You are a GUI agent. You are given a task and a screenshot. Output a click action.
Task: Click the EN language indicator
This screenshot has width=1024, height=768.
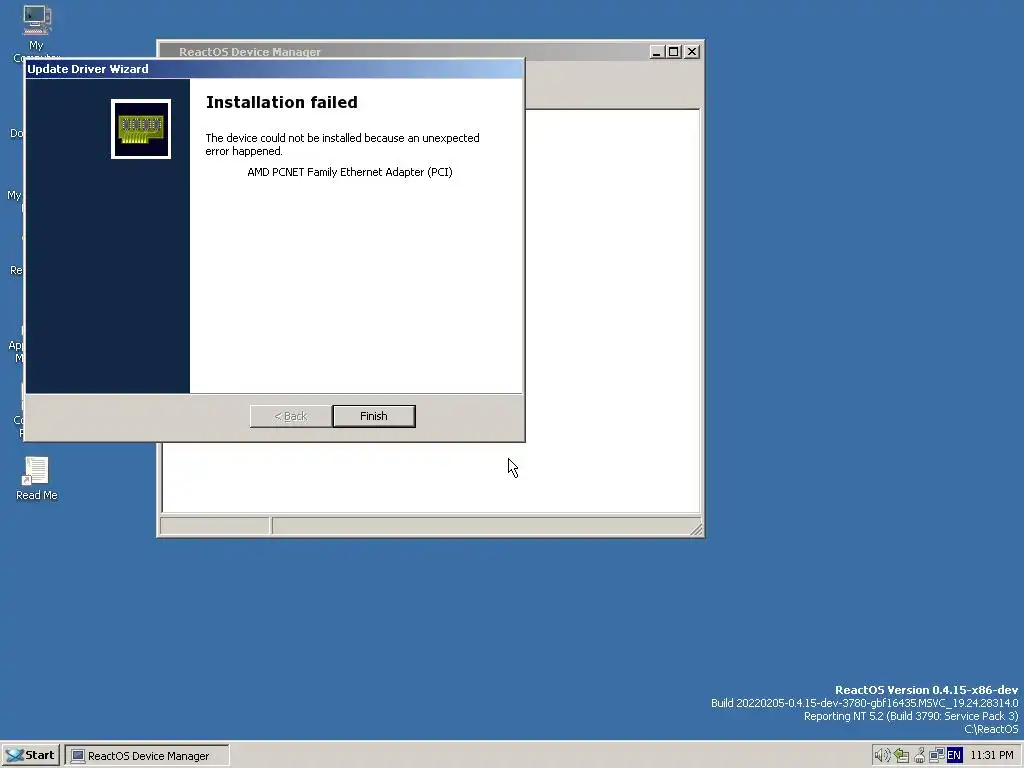click(x=954, y=755)
